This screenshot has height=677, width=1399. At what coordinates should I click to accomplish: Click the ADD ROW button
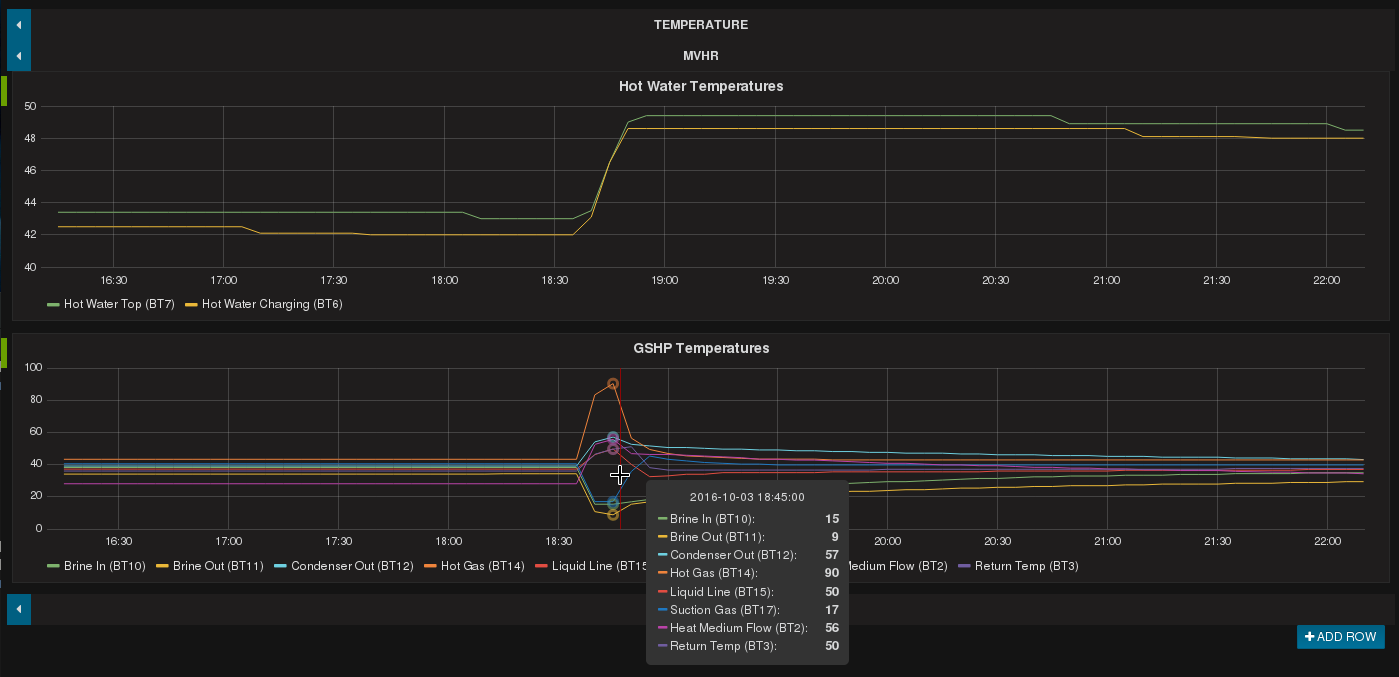tap(1340, 637)
